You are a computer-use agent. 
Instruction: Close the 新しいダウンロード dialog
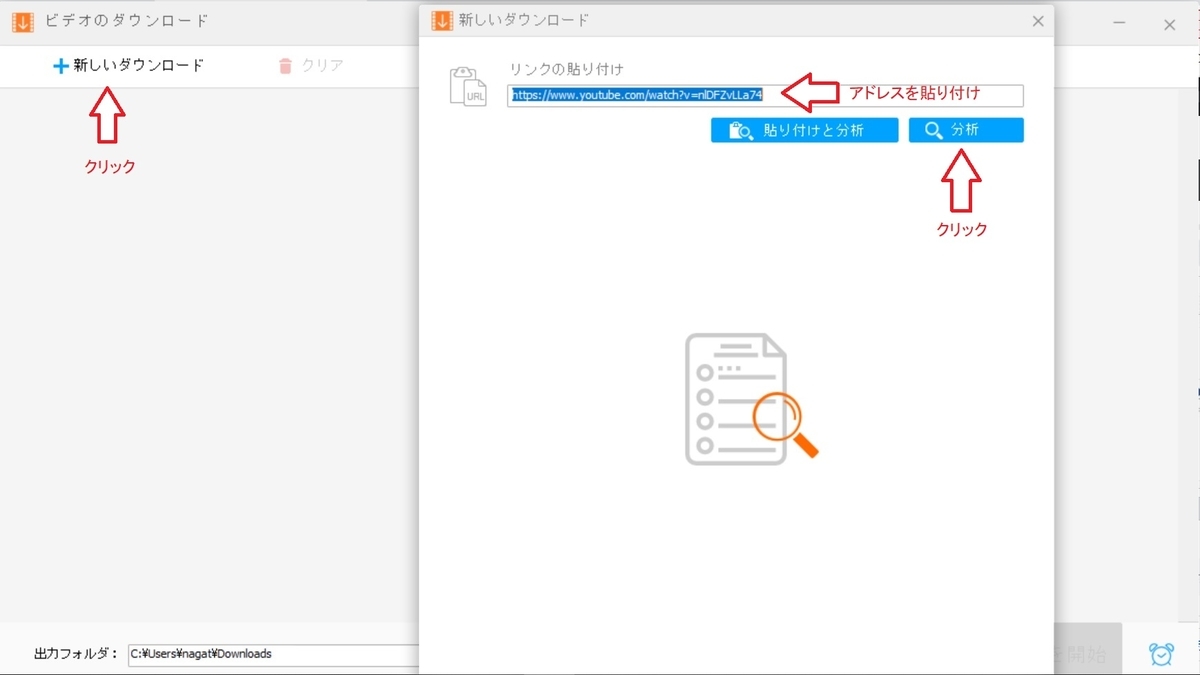(1038, 21)
